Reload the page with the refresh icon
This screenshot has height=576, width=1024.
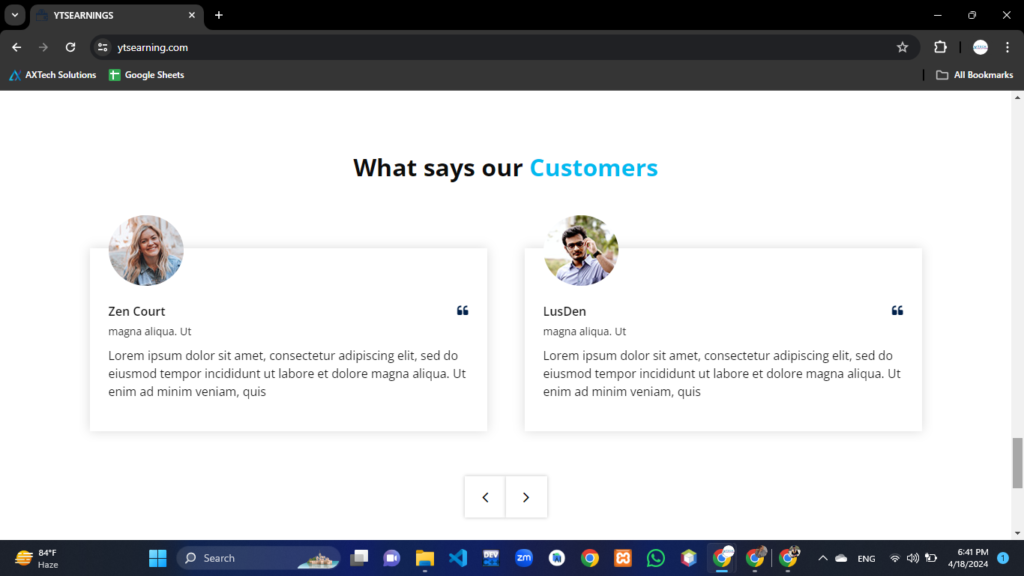click(70, 47)
